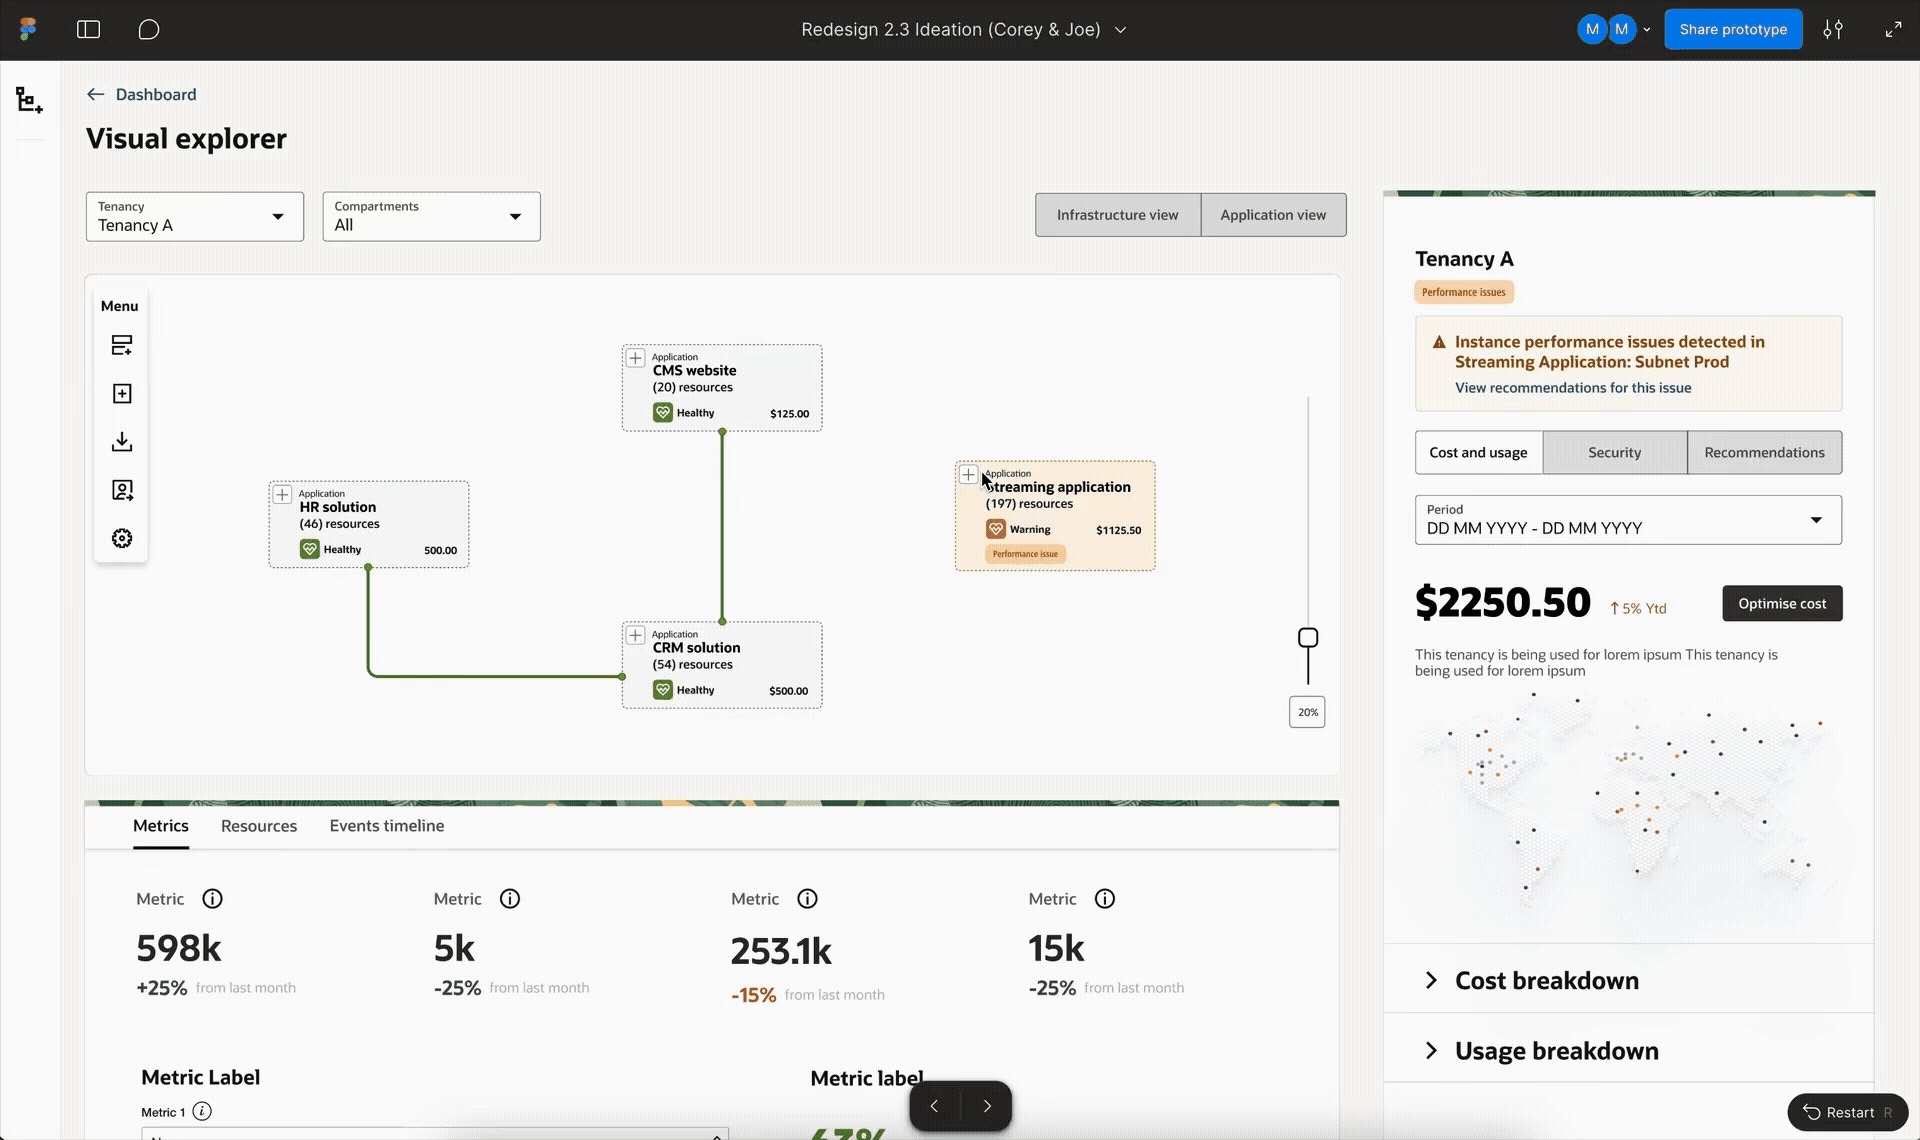Open the settings gear in Menu
Screen dimensions: 1920x1140
click(x=122, y=539)
